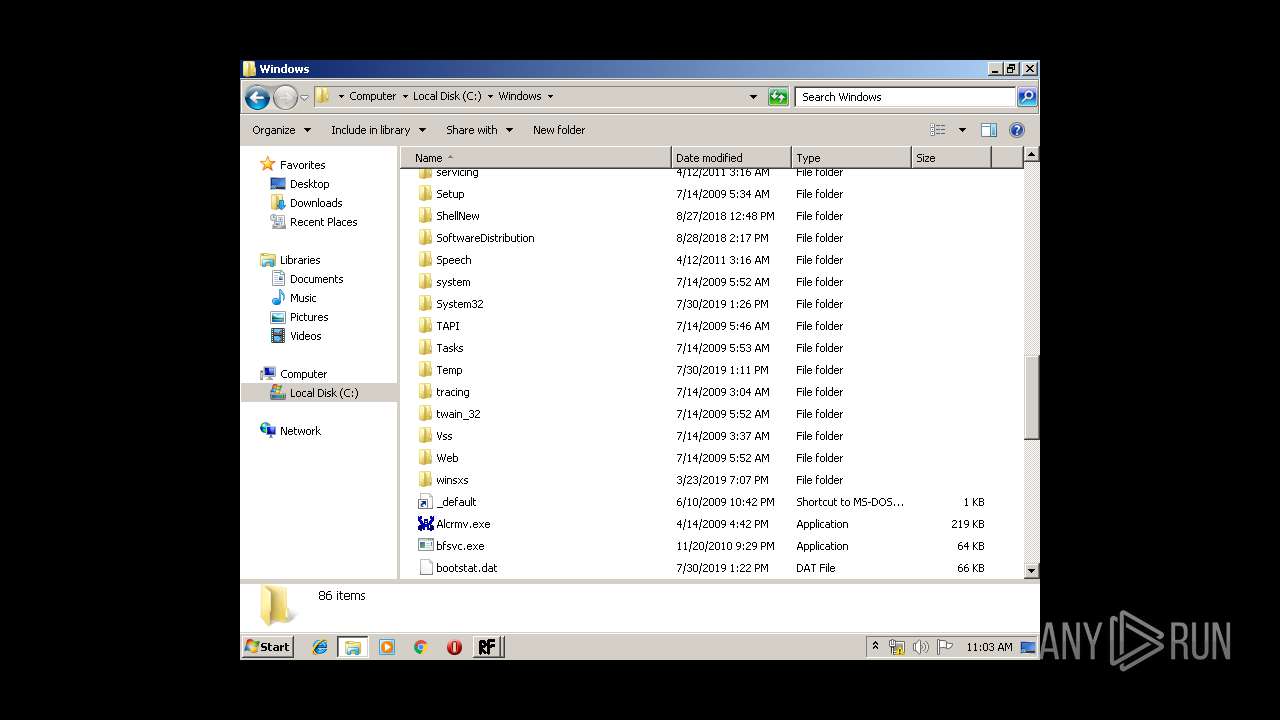This screenshot has height=720, width=1280.
Task: Select the Alcrmv.exe application icon
Action: point(425,524)
